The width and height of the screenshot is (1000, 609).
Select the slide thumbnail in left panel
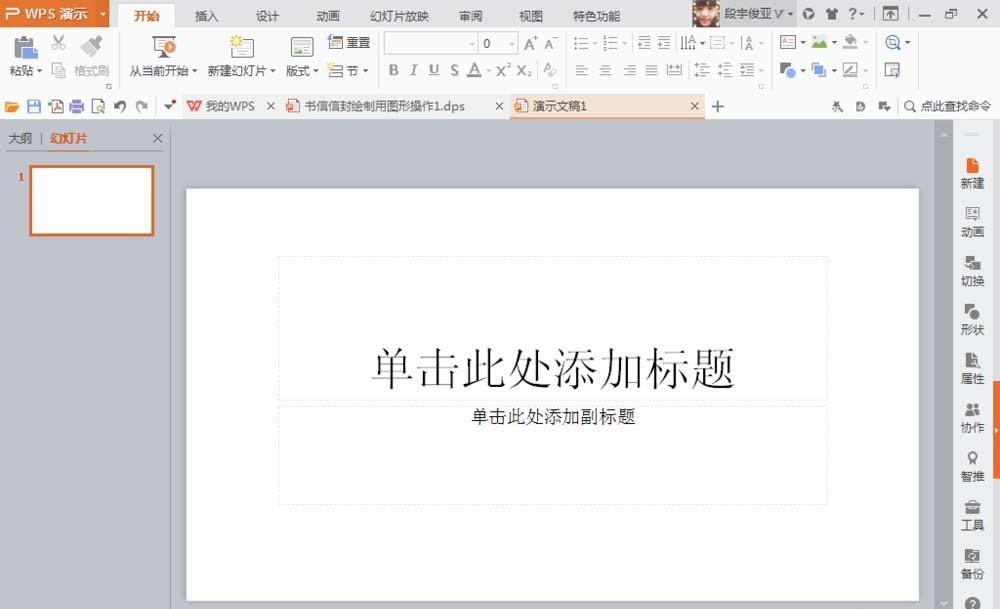click(91, 200)
